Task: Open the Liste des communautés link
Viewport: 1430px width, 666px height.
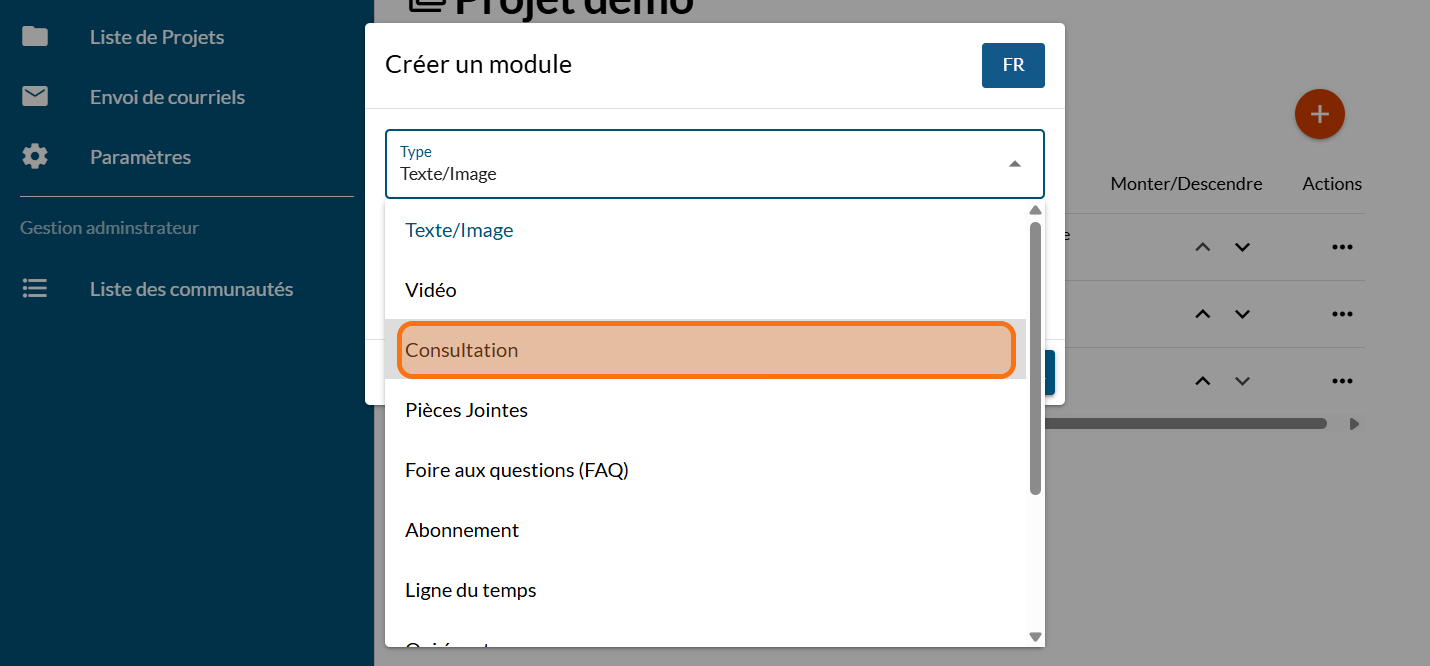Action: 191,289
